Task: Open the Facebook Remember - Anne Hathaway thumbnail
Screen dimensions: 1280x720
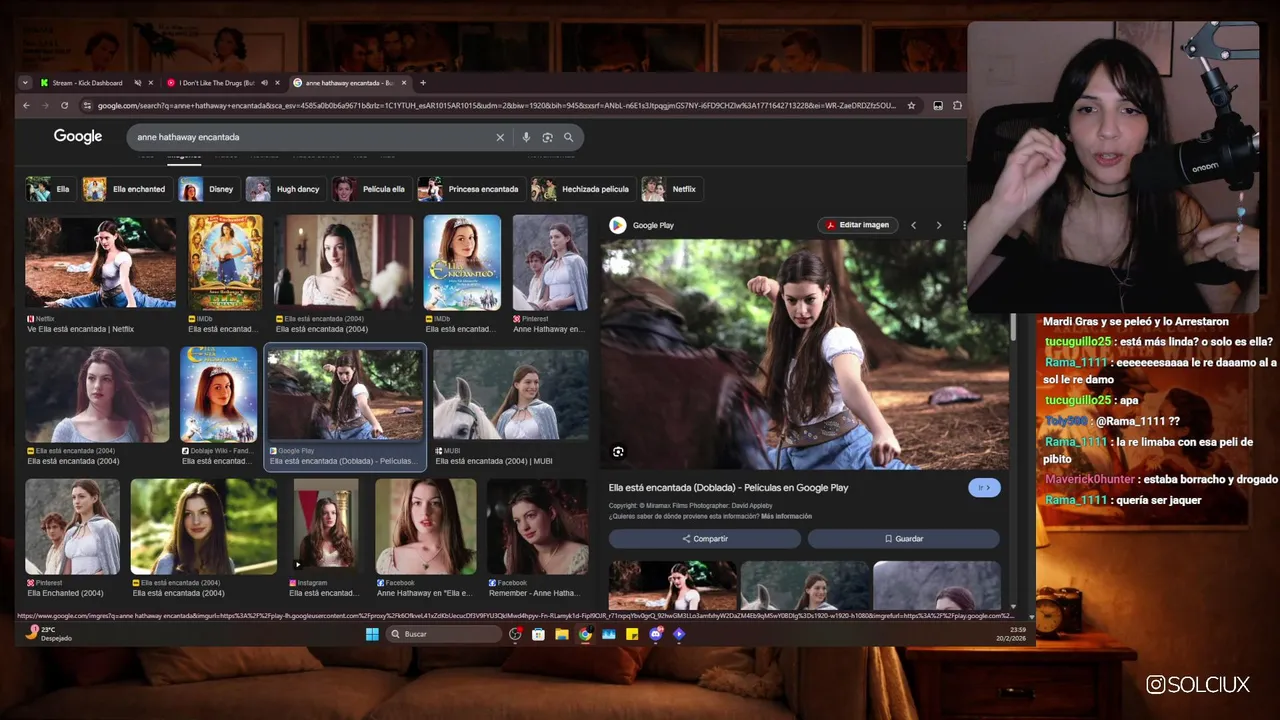Action: [x=538, y=526]
